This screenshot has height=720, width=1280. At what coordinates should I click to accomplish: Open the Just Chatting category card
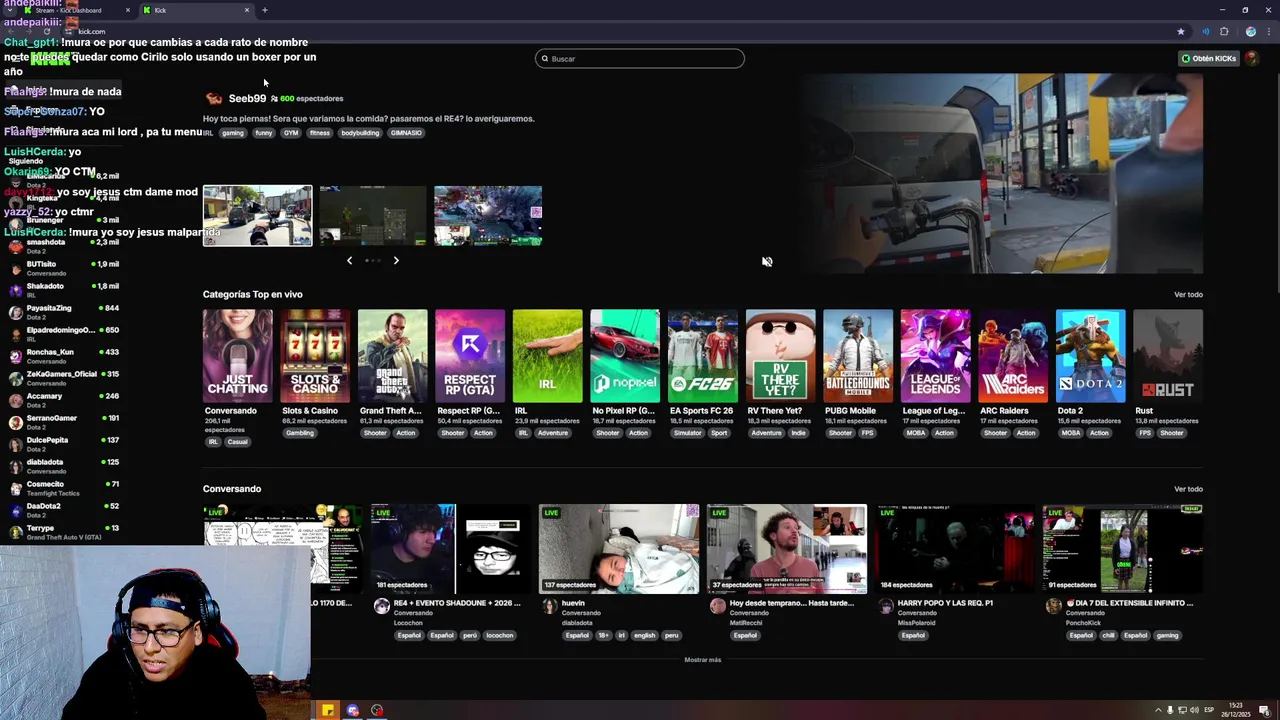(237, 356)
